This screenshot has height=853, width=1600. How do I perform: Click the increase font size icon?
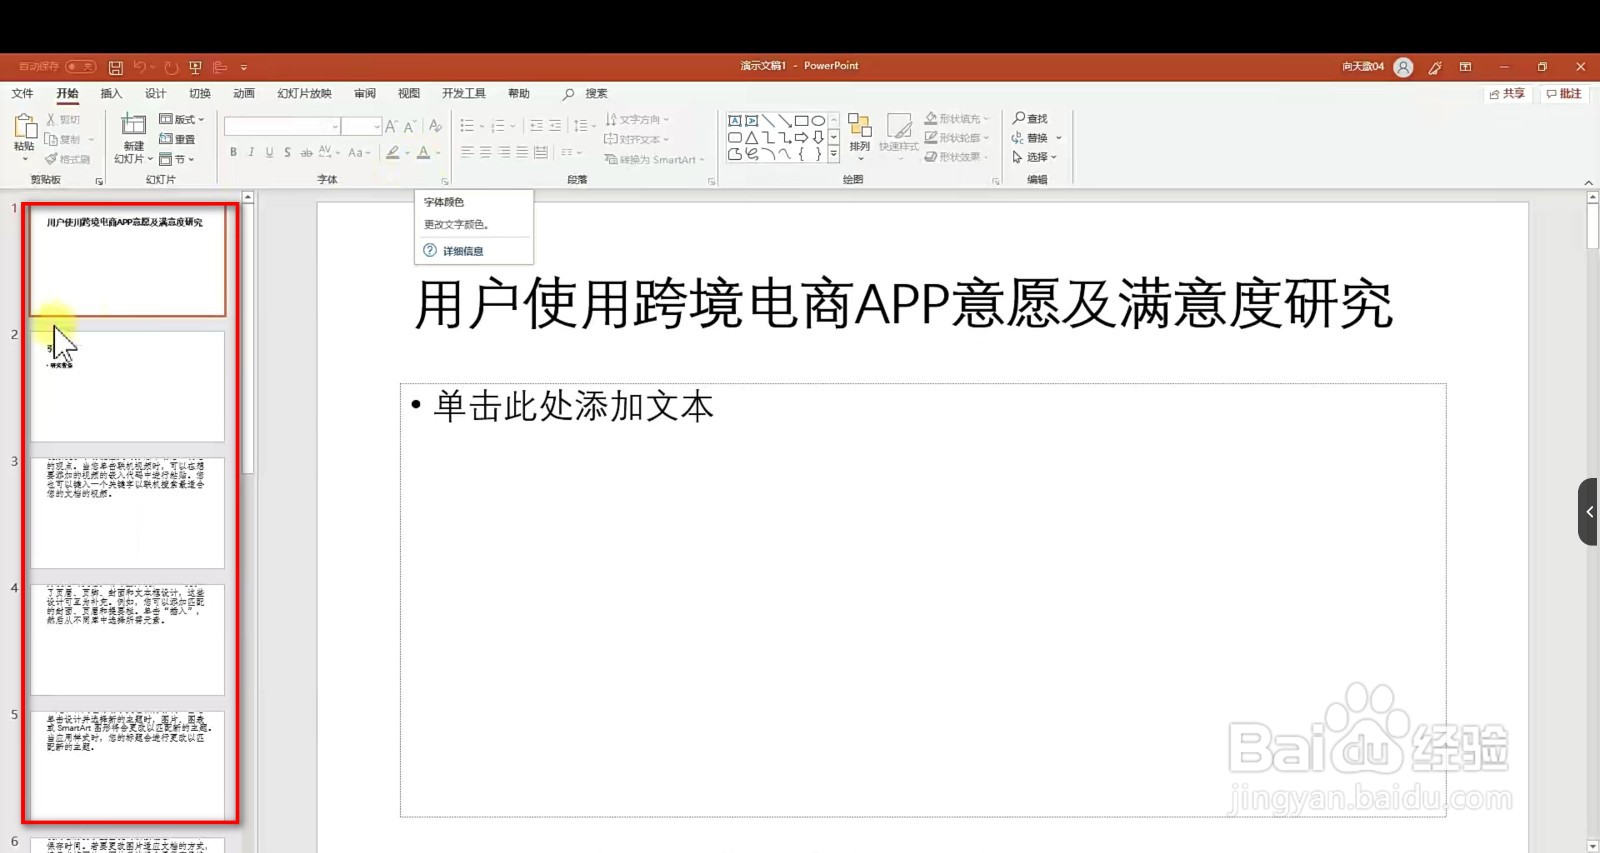pos(391,126)
